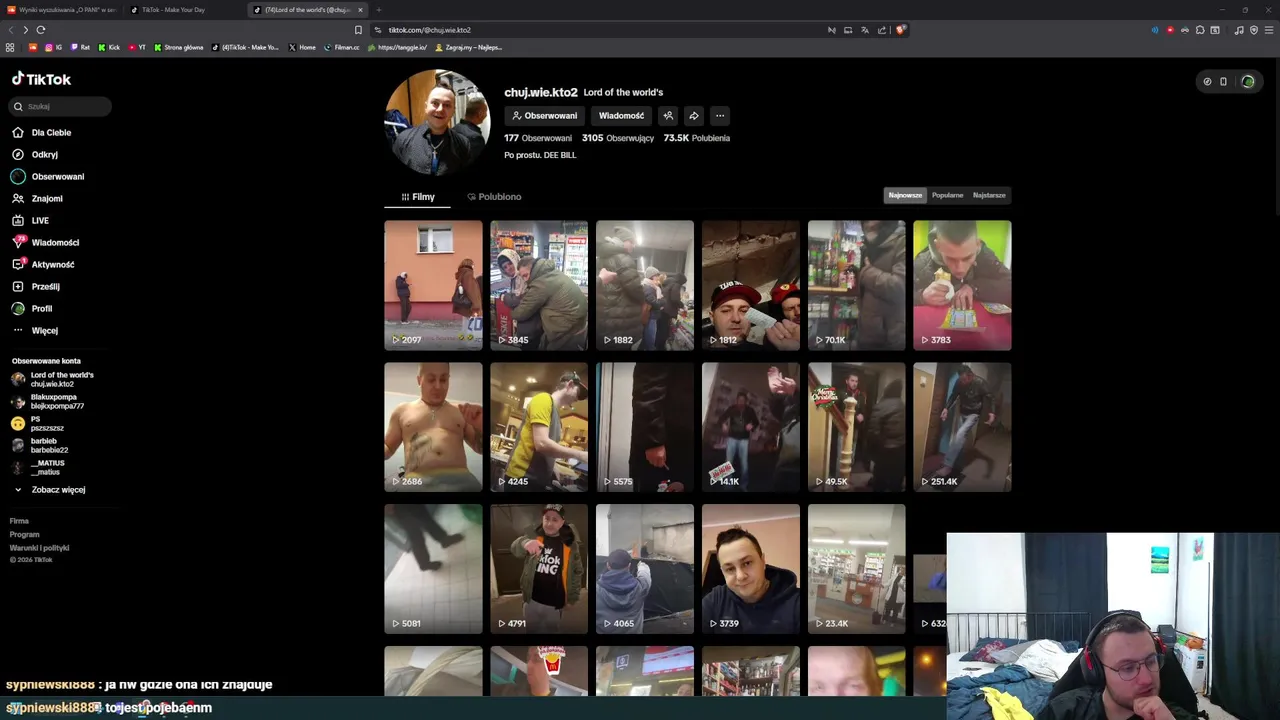The image size is (1280, 720).
Task: Click the address bar URL
Action: pyautogui.click(x=429, y=30)
